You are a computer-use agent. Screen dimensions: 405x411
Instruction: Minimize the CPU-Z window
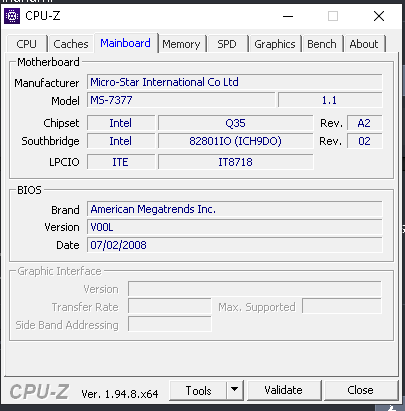click(x=288, y=16)
